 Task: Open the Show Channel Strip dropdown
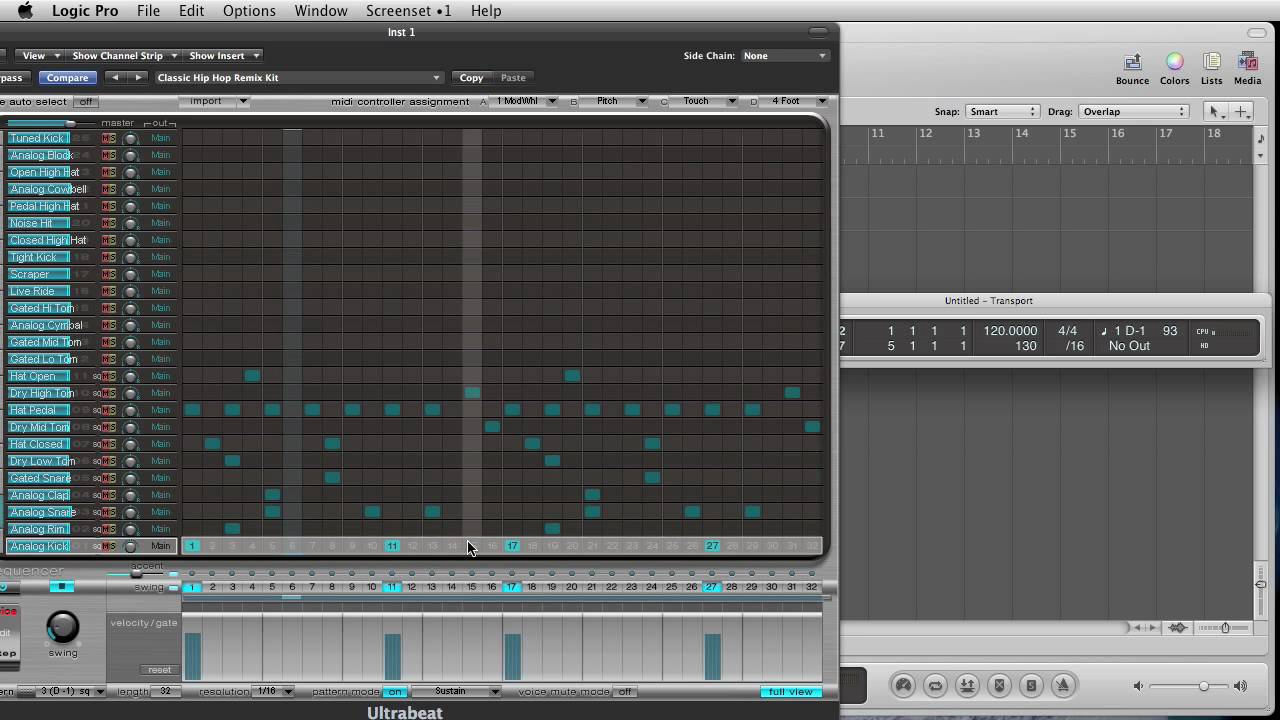(125, 56)
